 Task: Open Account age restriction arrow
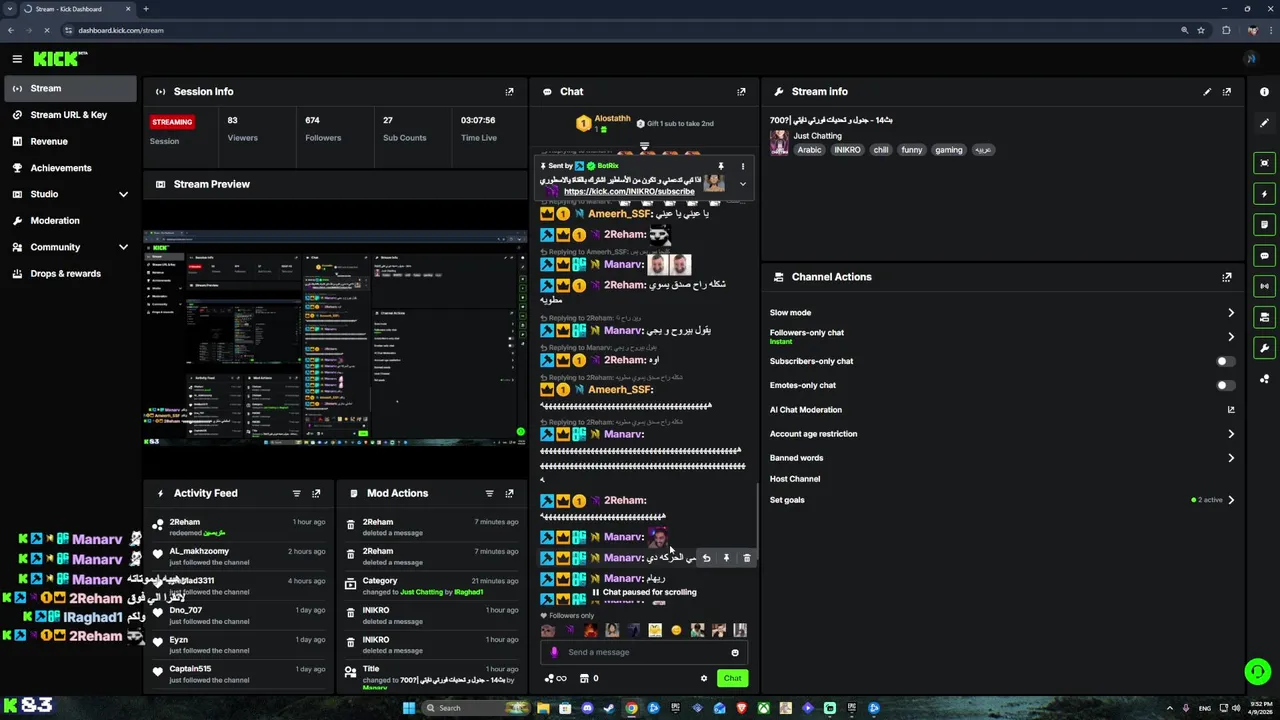1231,434
